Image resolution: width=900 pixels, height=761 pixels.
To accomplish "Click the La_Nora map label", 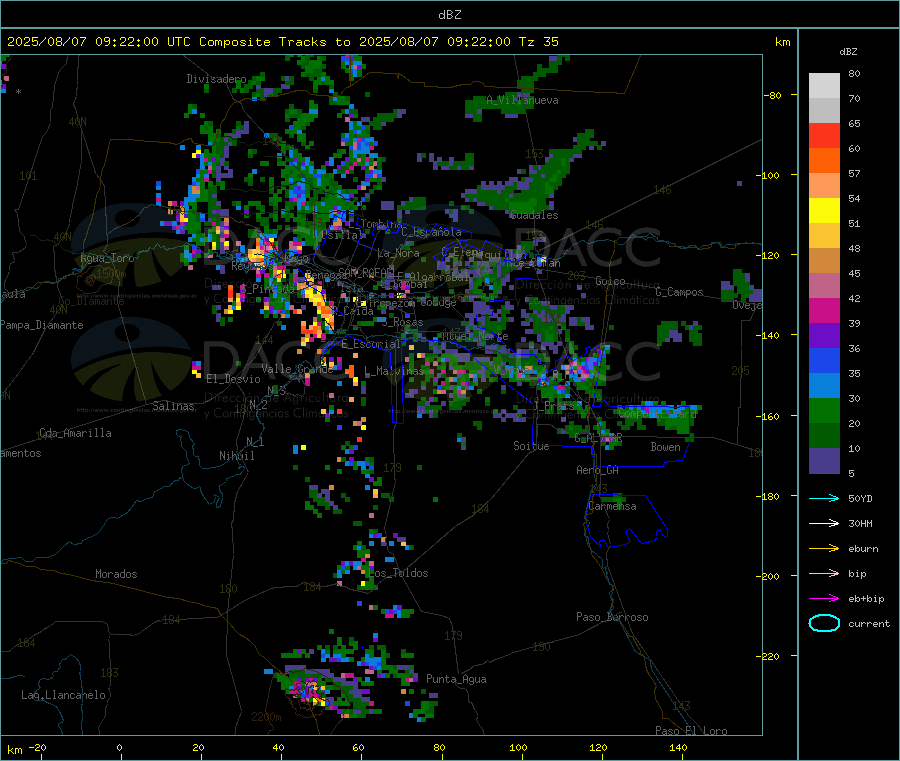I will coord(398,253).
